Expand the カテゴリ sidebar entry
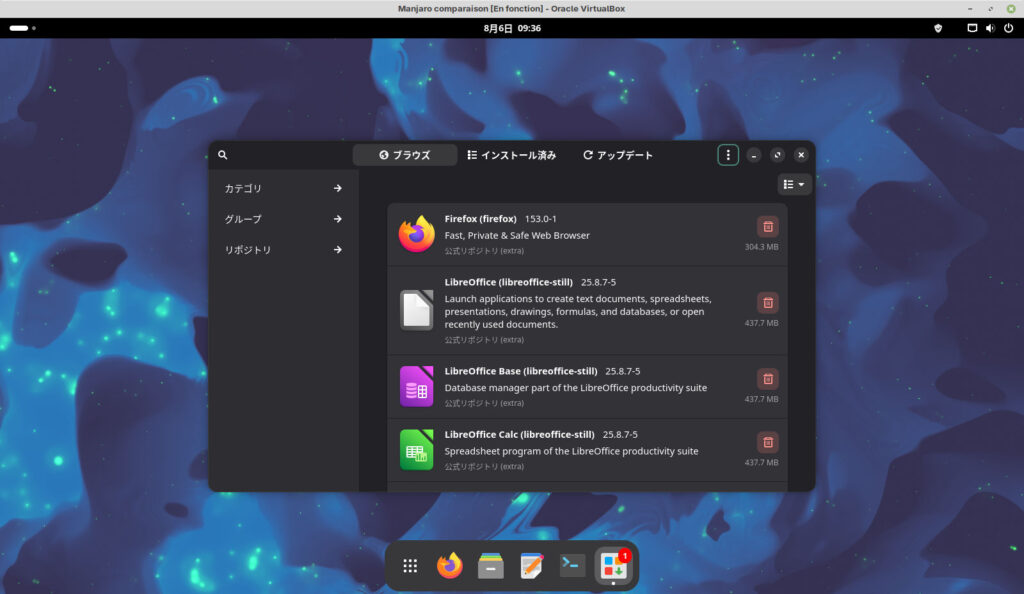The height and width of the screenshot is (594, 1024). pos(283,188)
